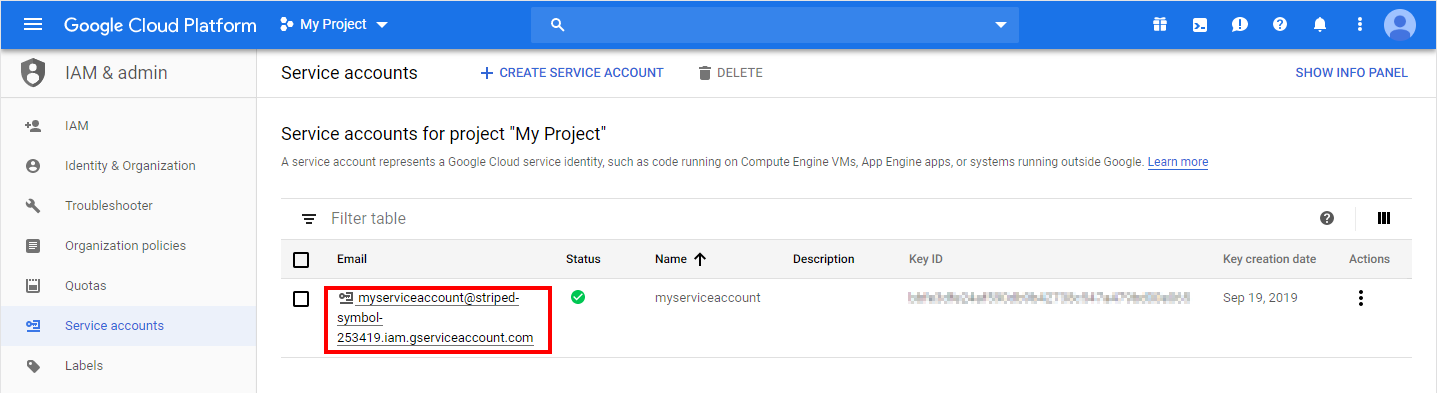Expand the search bar dropdown arrow
This screenshot has width=1437, height=393.
1000,25
